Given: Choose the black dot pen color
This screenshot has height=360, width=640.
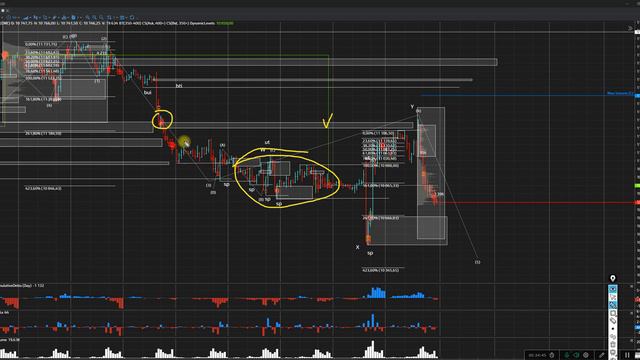Looking at the screenshot, I should pyautogui.click(x=613, y=329).
